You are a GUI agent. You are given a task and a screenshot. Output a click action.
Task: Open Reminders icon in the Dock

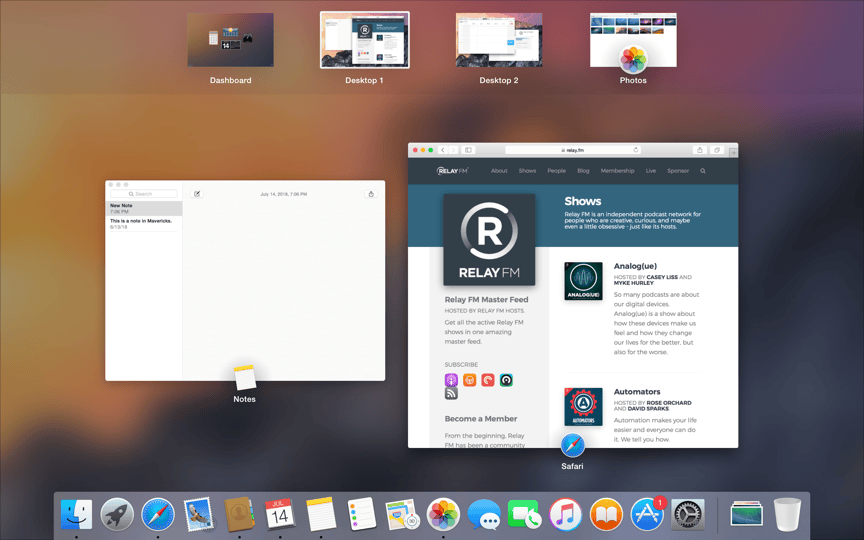tap(361, 515)
